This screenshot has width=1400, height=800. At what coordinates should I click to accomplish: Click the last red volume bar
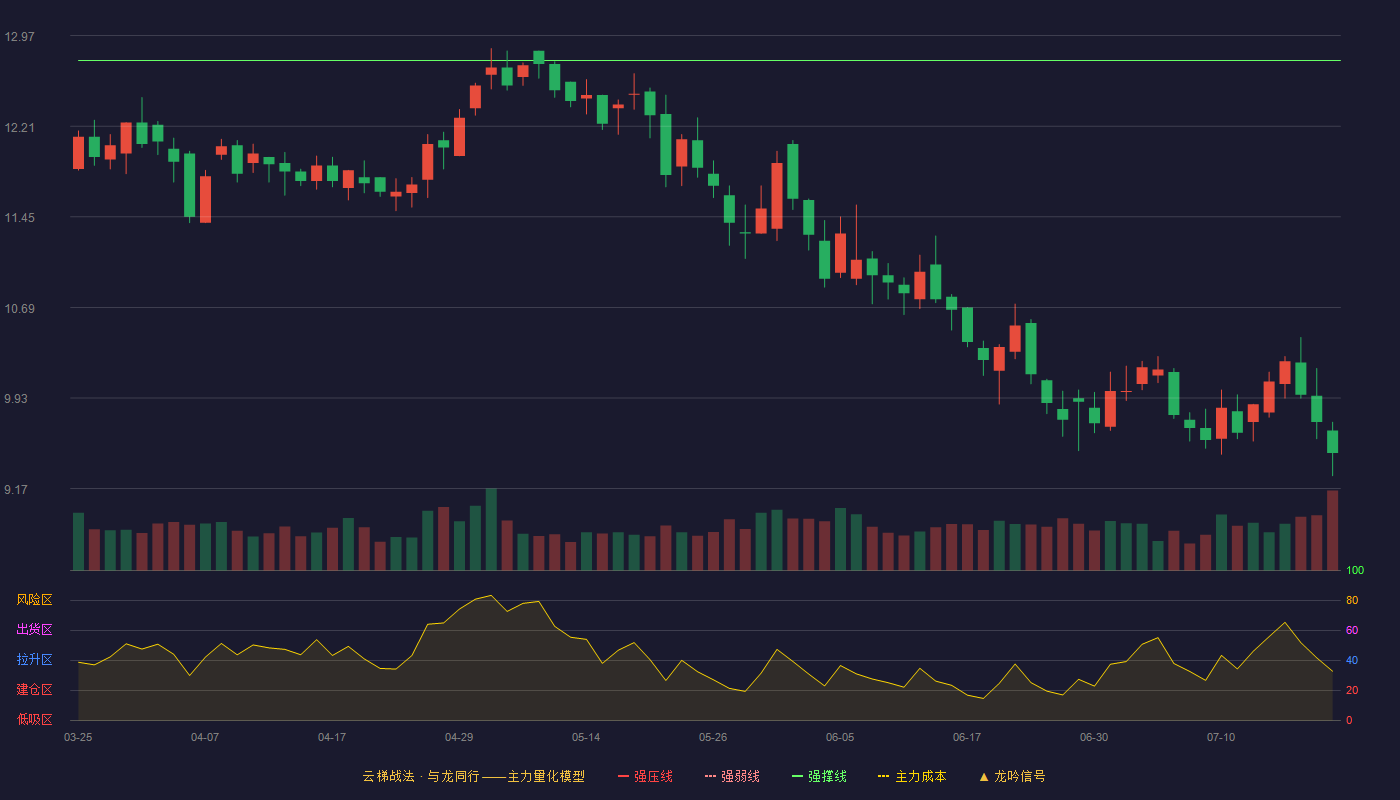click(1332, 530)
